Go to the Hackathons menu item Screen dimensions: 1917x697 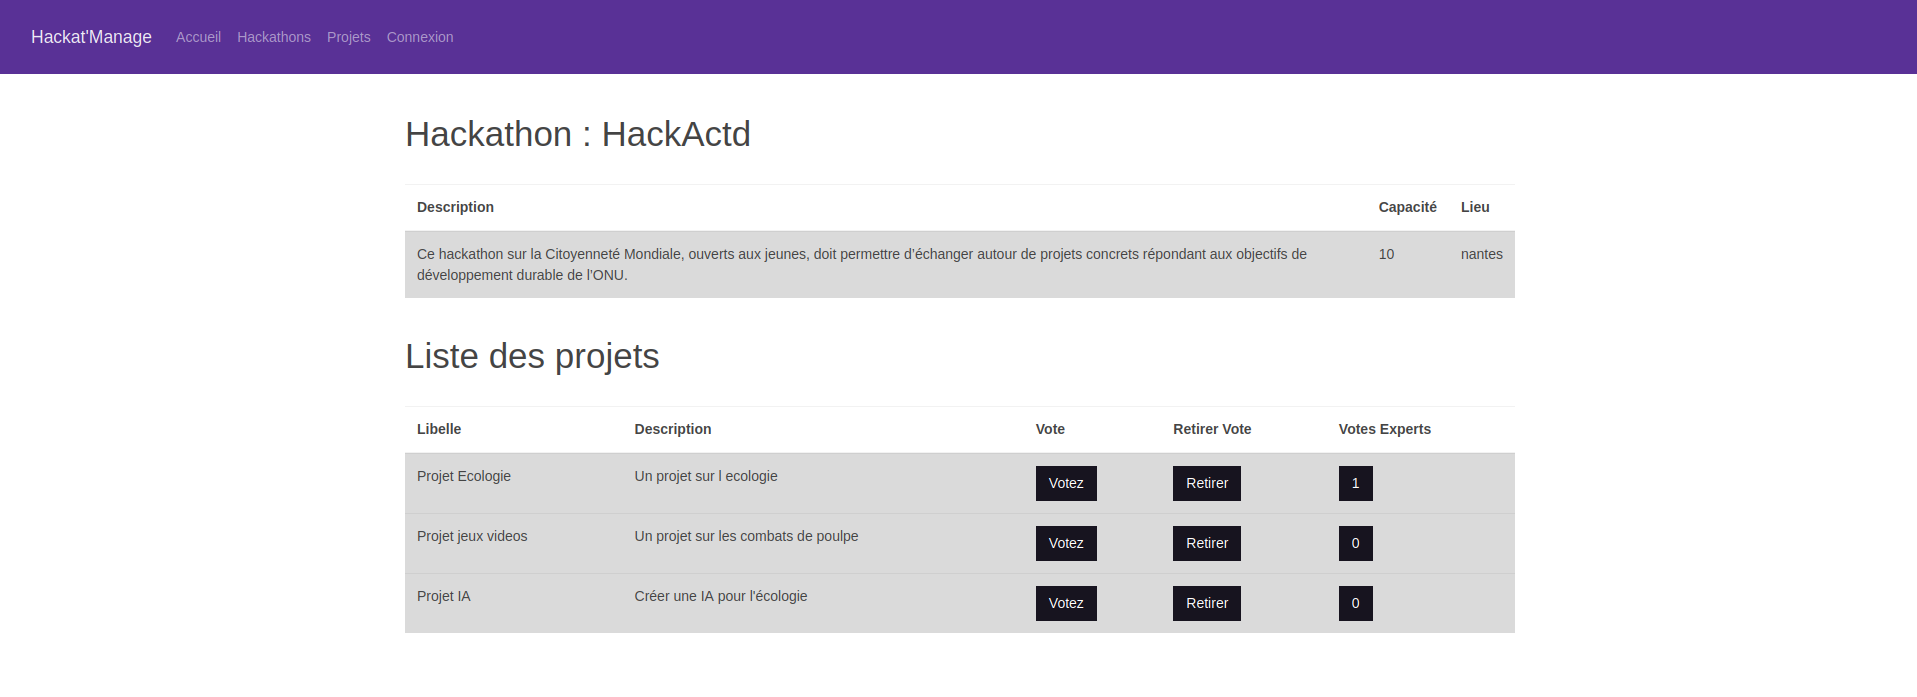274,37
